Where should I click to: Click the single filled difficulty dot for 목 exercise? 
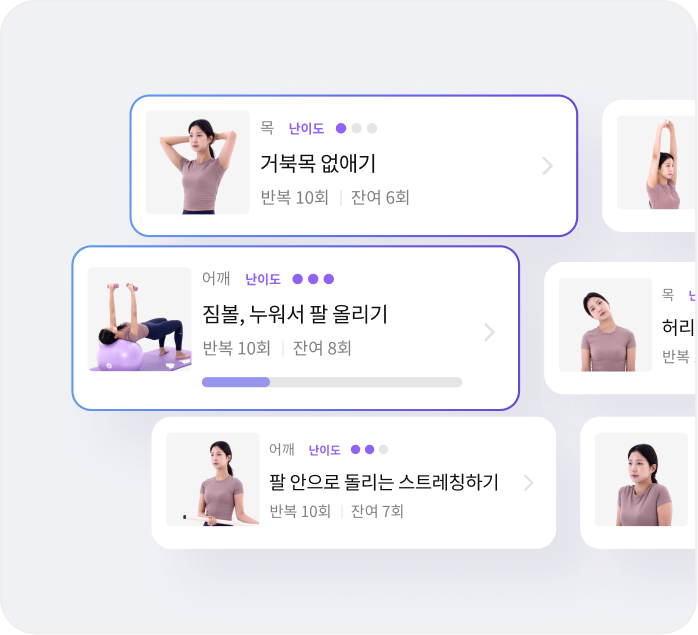[341, 128]
